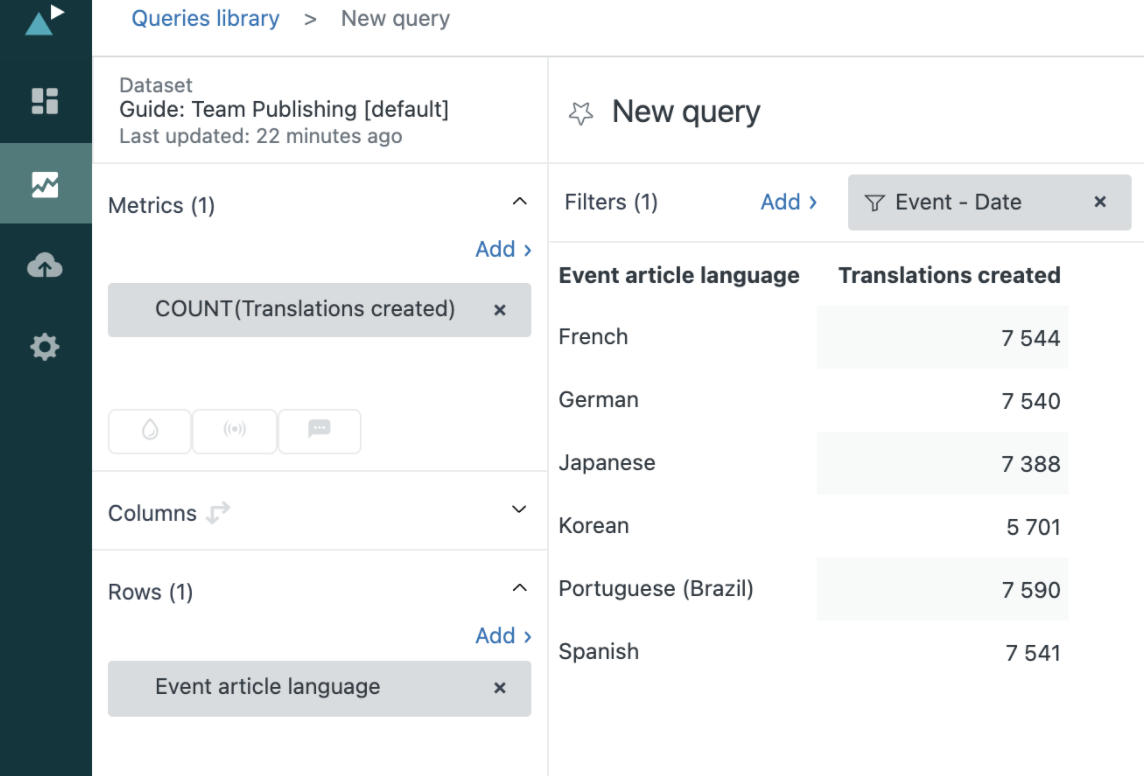Click the New query breadcrumb text

coord(395,18)
